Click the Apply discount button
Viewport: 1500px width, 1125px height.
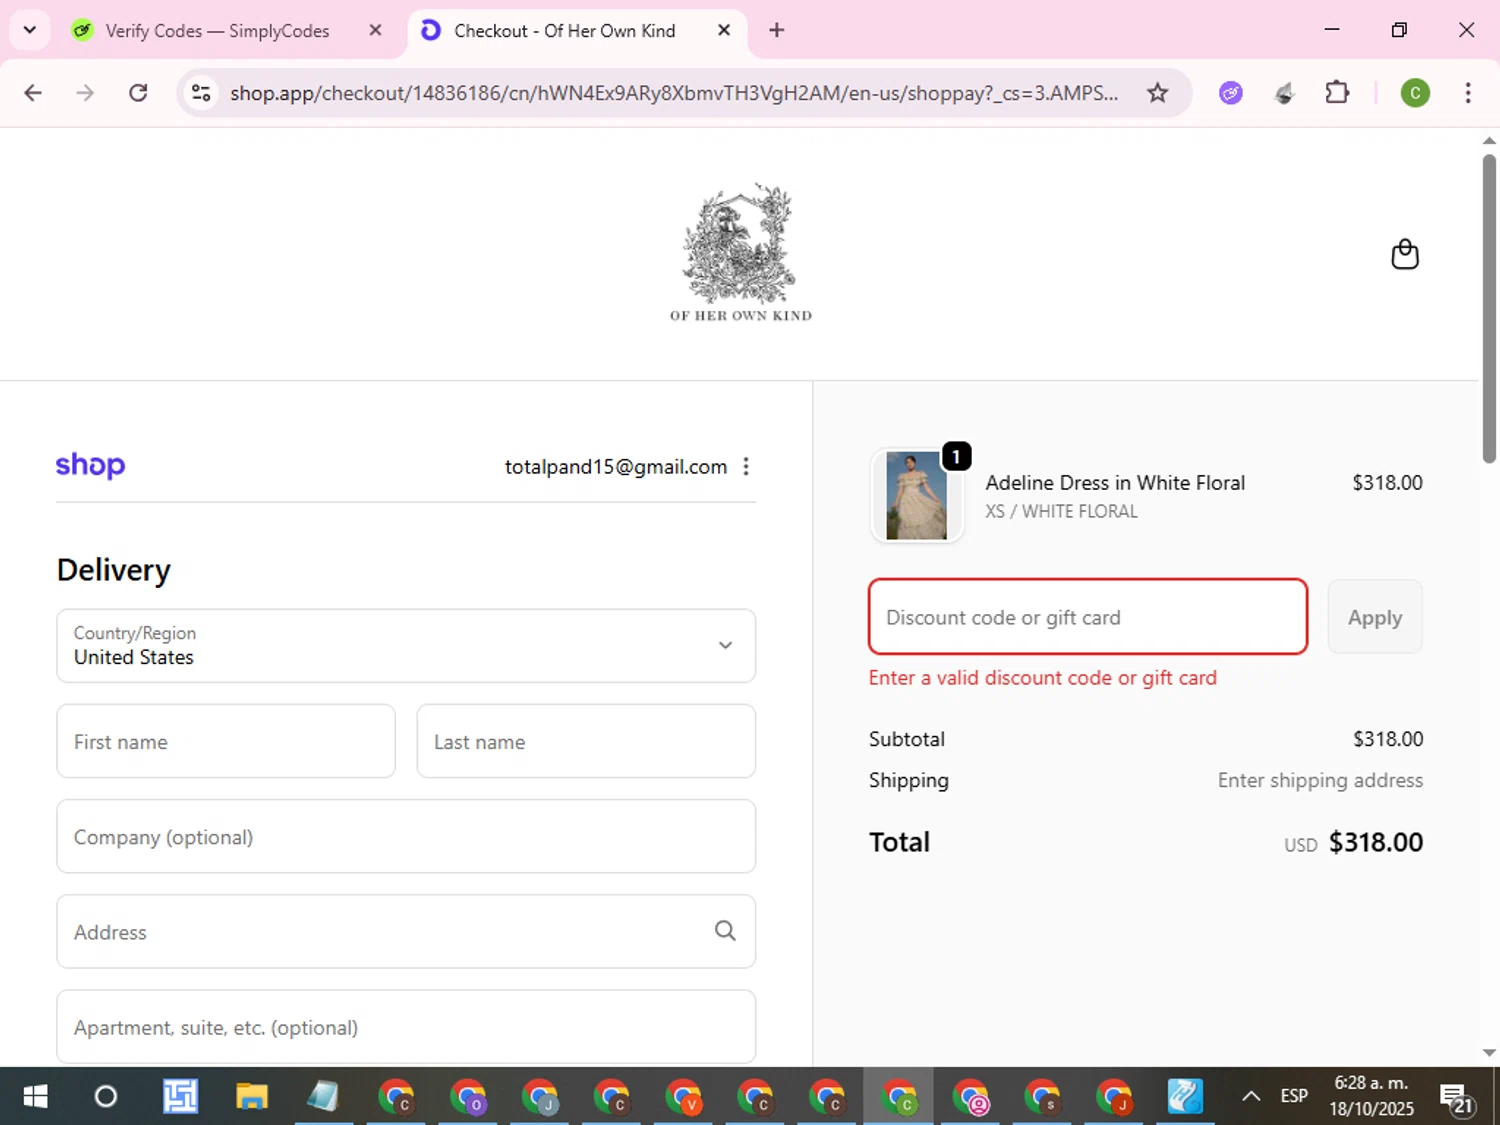point(1375,617)
